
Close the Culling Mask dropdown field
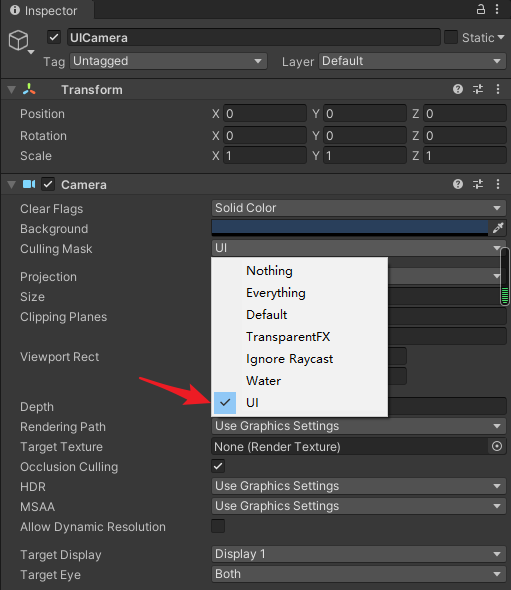click(x=359, y=248)
